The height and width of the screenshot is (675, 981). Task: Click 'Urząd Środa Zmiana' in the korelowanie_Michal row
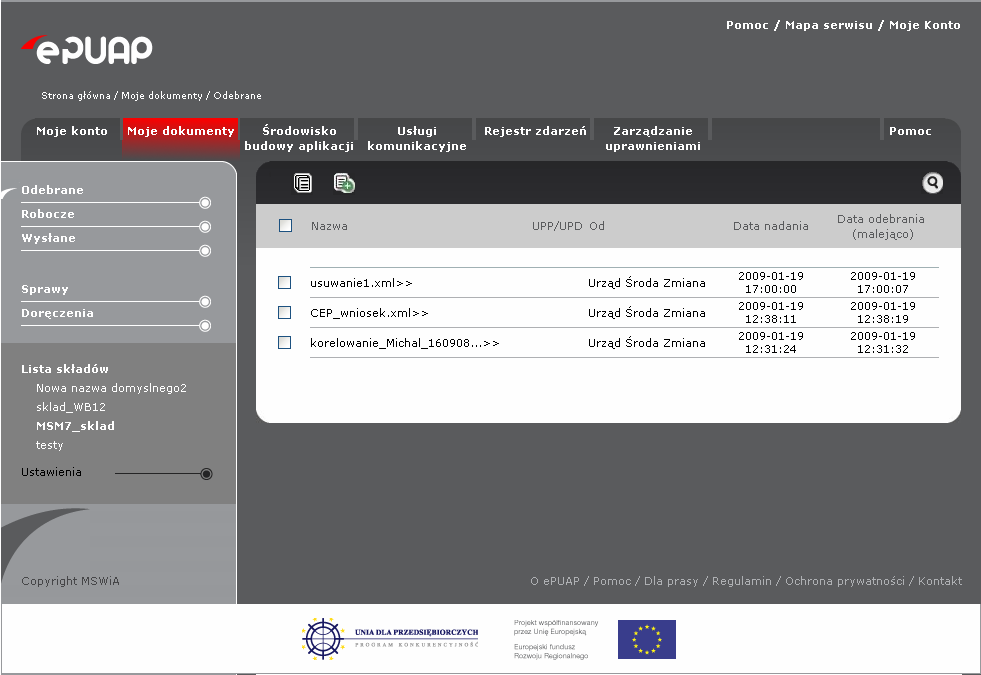pyautogui.click(x=647, y=343)
